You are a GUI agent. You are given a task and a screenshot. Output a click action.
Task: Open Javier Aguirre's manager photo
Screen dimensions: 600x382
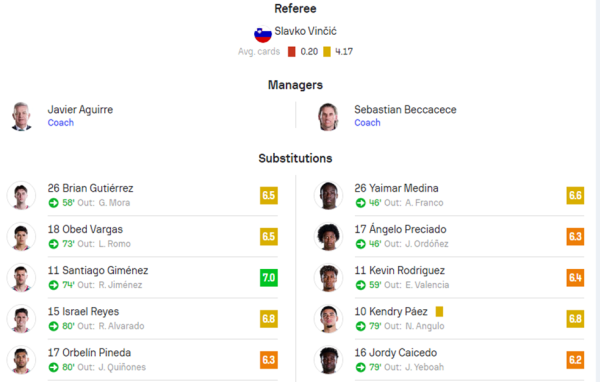(21, 116)
